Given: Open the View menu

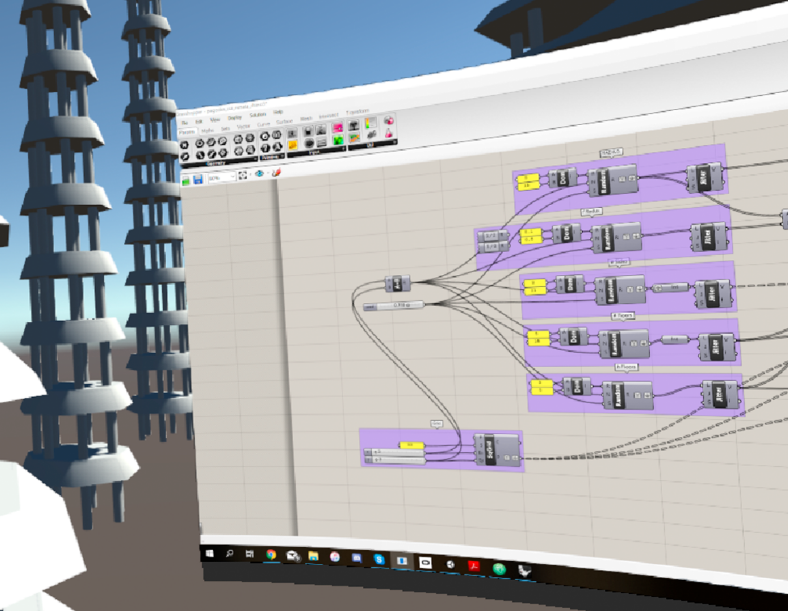Looking at the screenshot, I should [215, 120].
